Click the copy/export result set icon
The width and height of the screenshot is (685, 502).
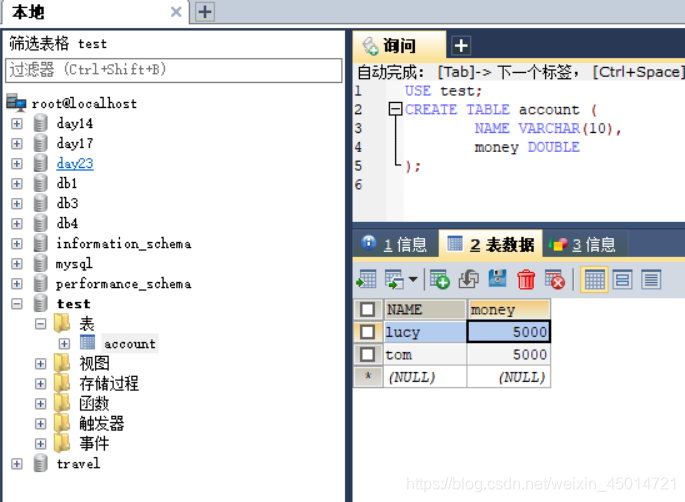[394, 280]
